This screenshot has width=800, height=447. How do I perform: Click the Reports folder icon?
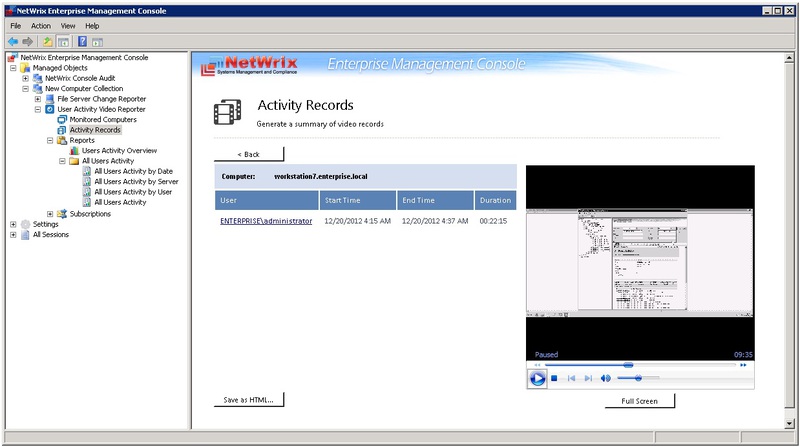tap(62, 140)
